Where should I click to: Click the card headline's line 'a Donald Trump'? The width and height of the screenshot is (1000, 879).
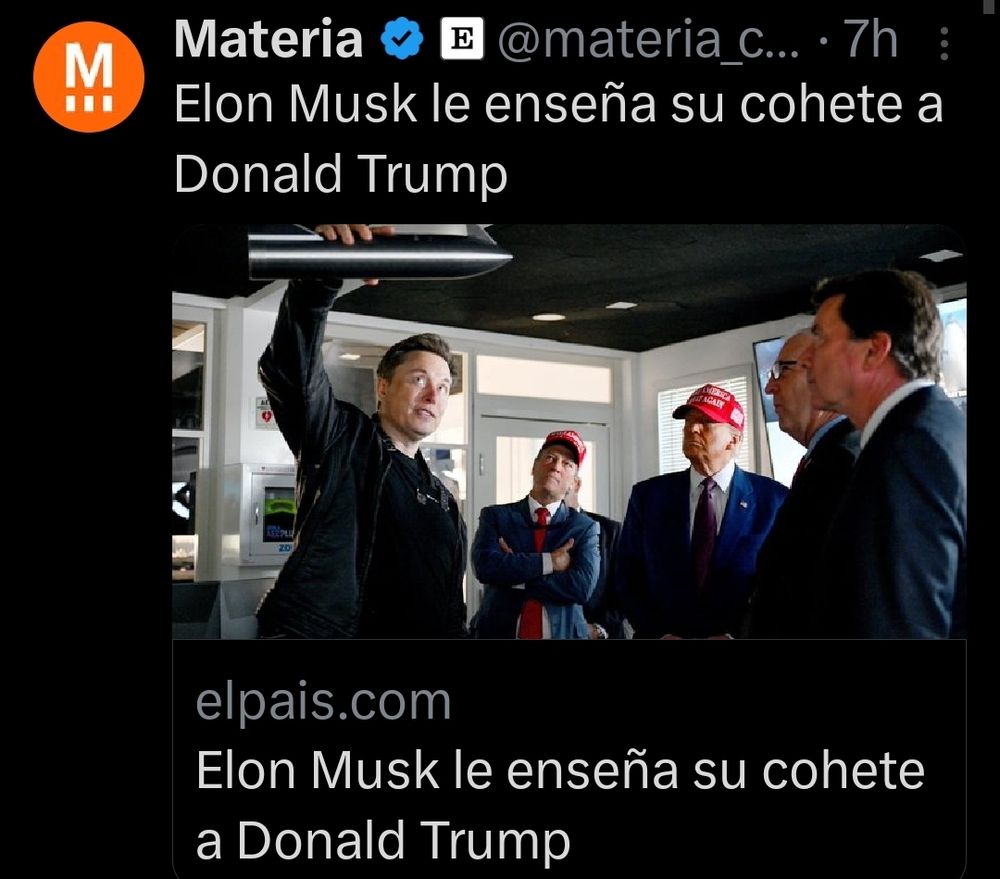click(x=383, y=840)
